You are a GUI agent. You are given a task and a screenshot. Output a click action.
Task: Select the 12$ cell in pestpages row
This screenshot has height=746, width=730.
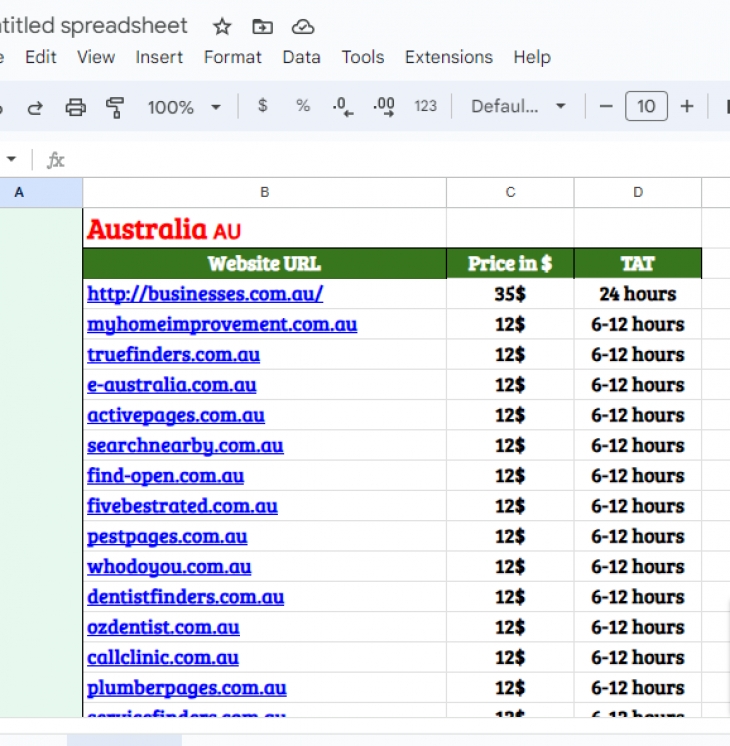coord(510,537)
